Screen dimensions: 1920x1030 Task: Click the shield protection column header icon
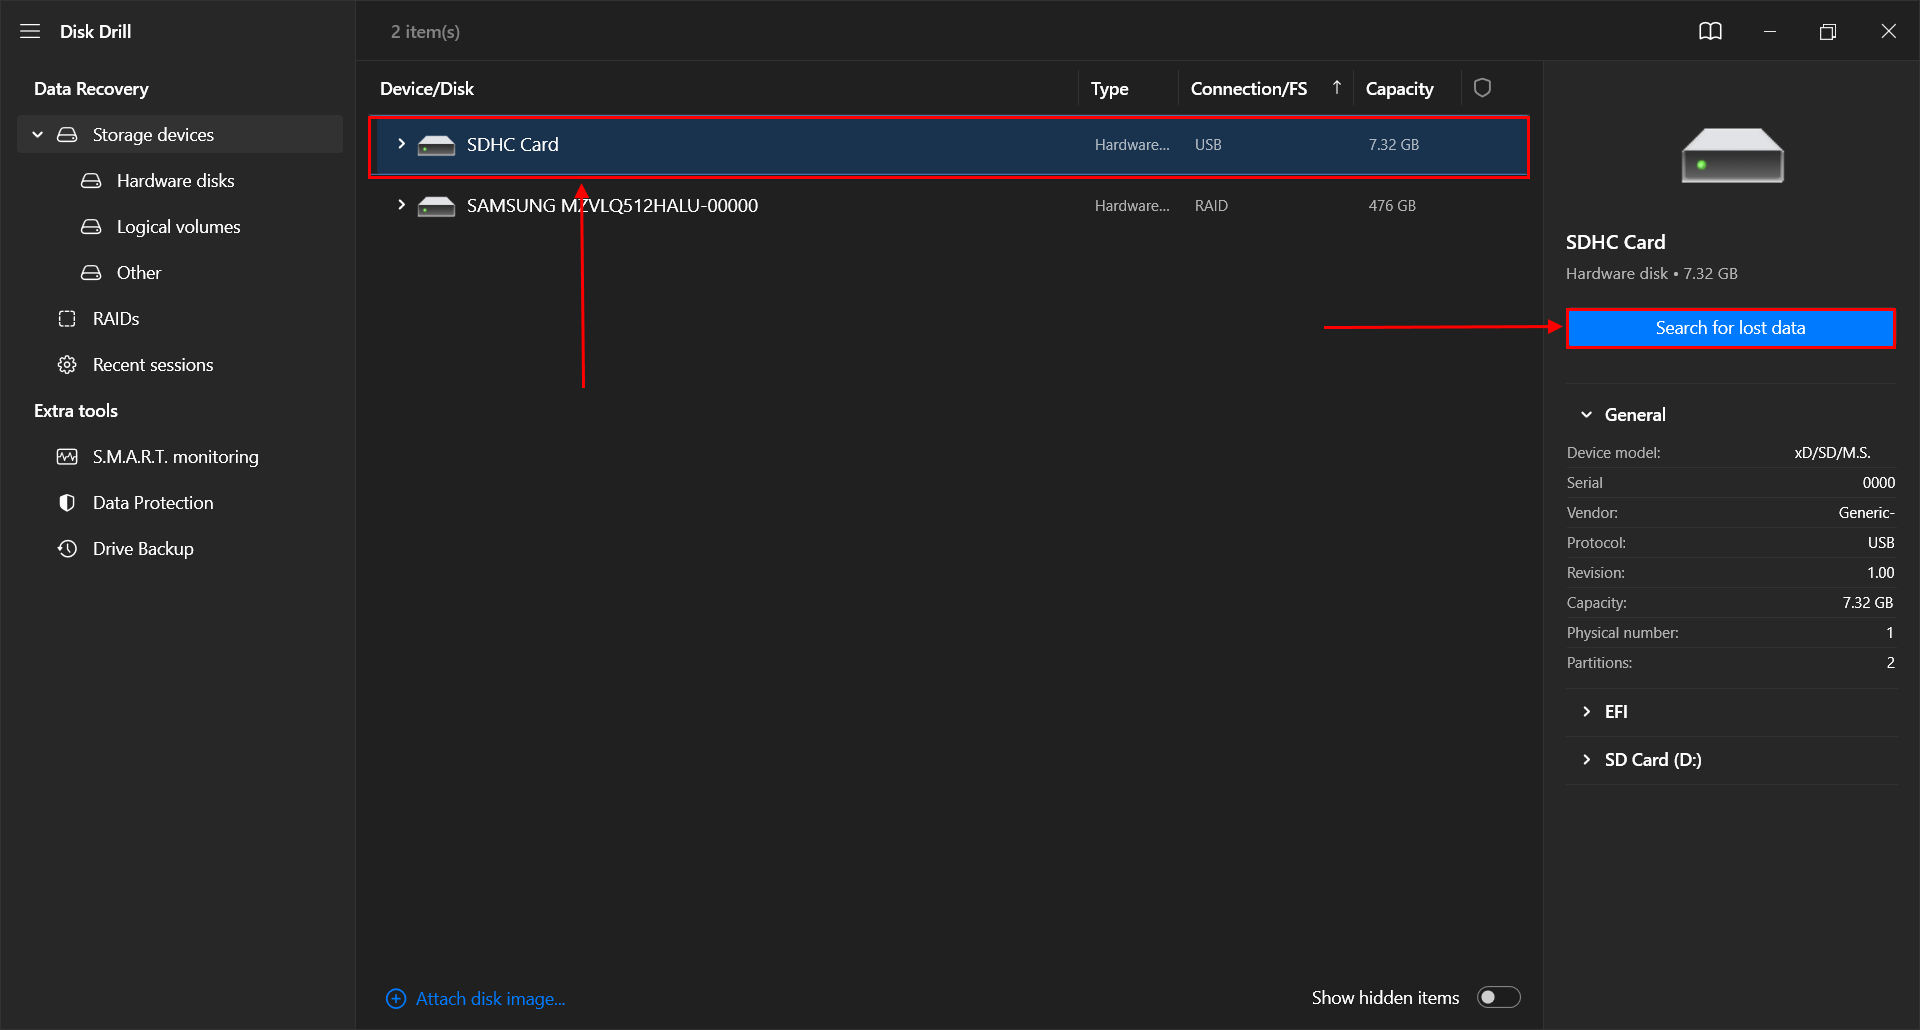(1482, 88)
